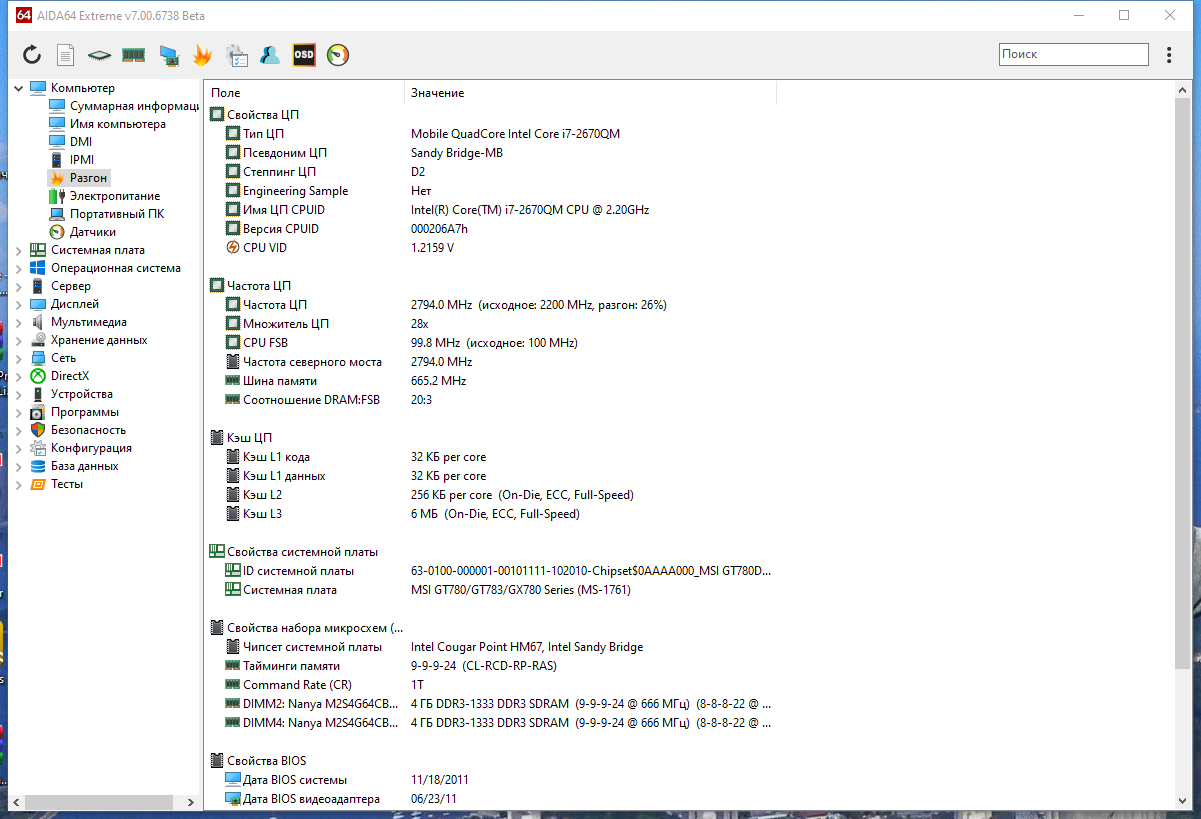The image size is (1201, 819).
Task: Click the CPU VID lightning icon
Action: click(x=233, y=248)
